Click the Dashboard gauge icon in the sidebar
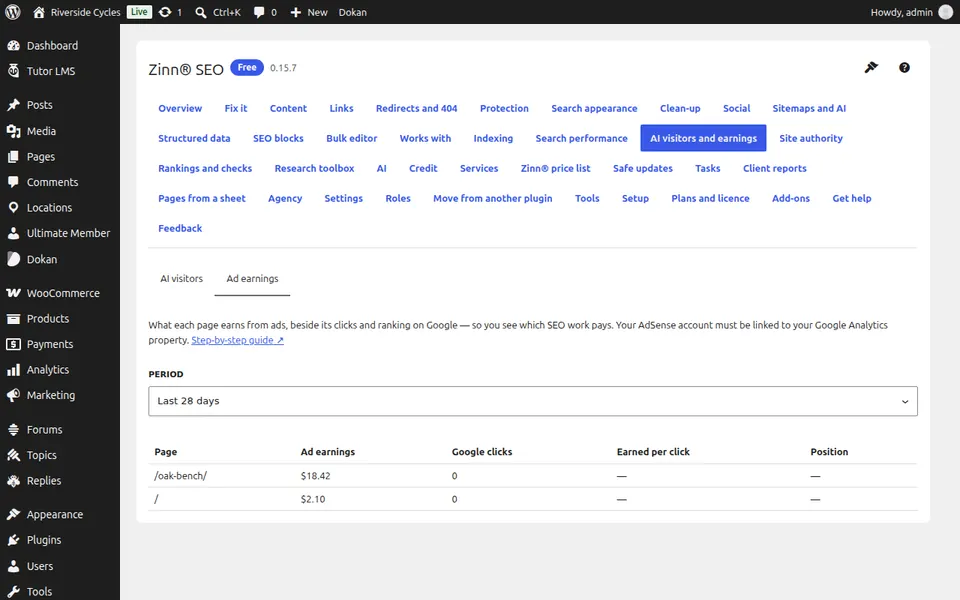The image size is (960, 600). click(13, 45)
